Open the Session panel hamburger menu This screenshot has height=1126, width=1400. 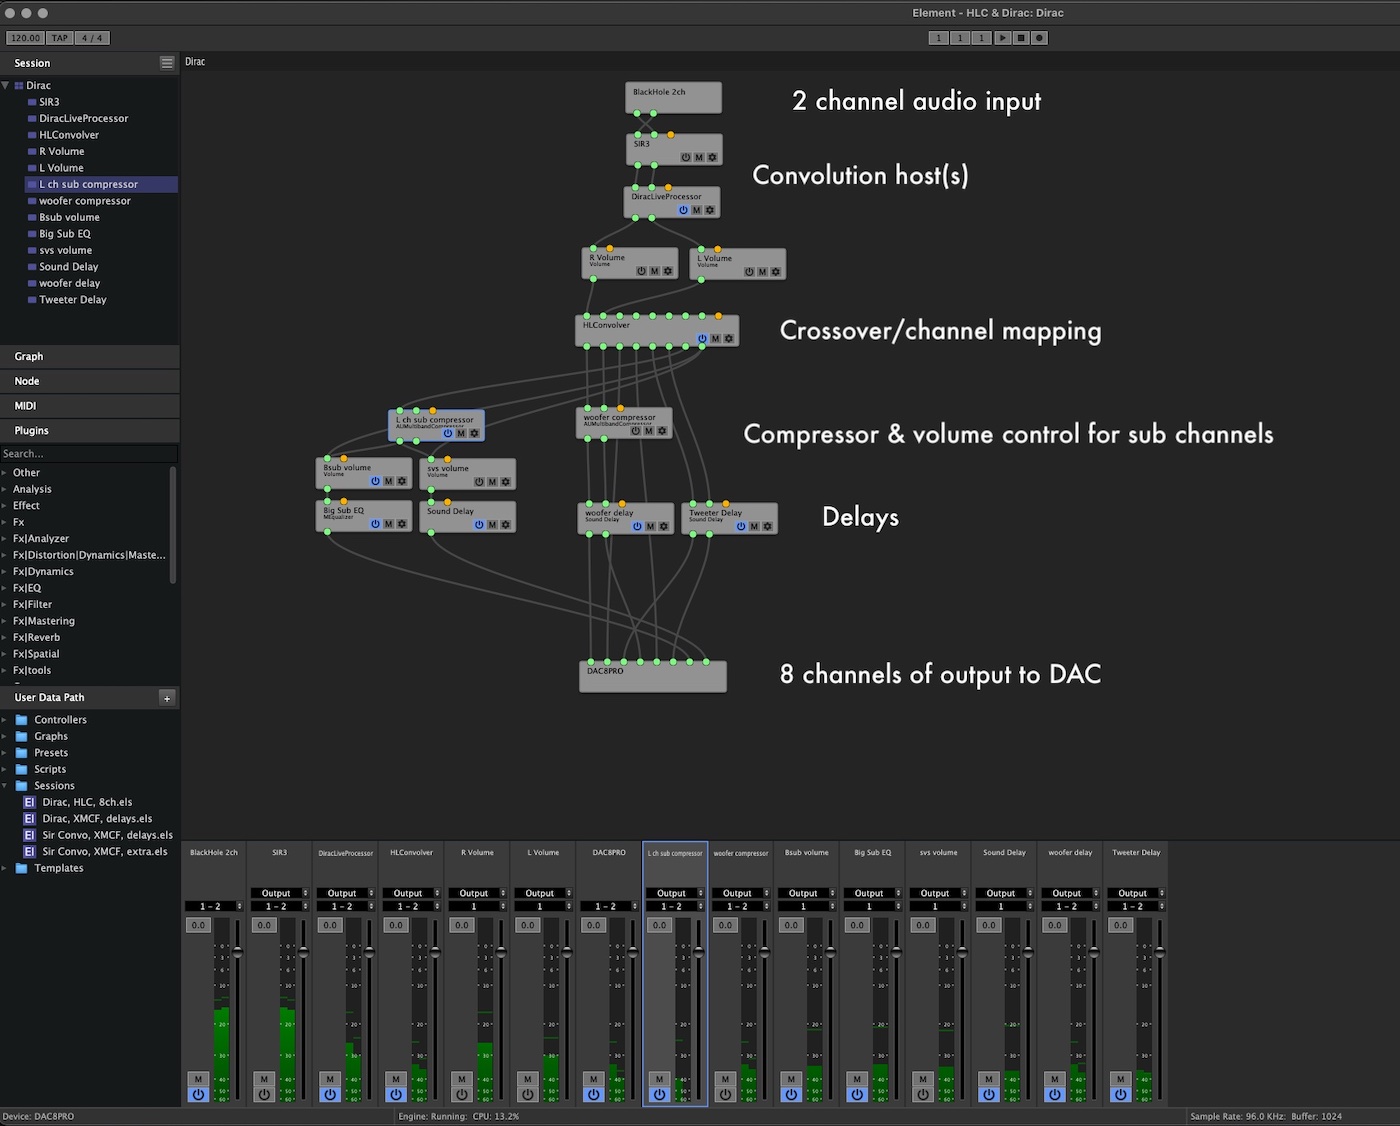167,63
